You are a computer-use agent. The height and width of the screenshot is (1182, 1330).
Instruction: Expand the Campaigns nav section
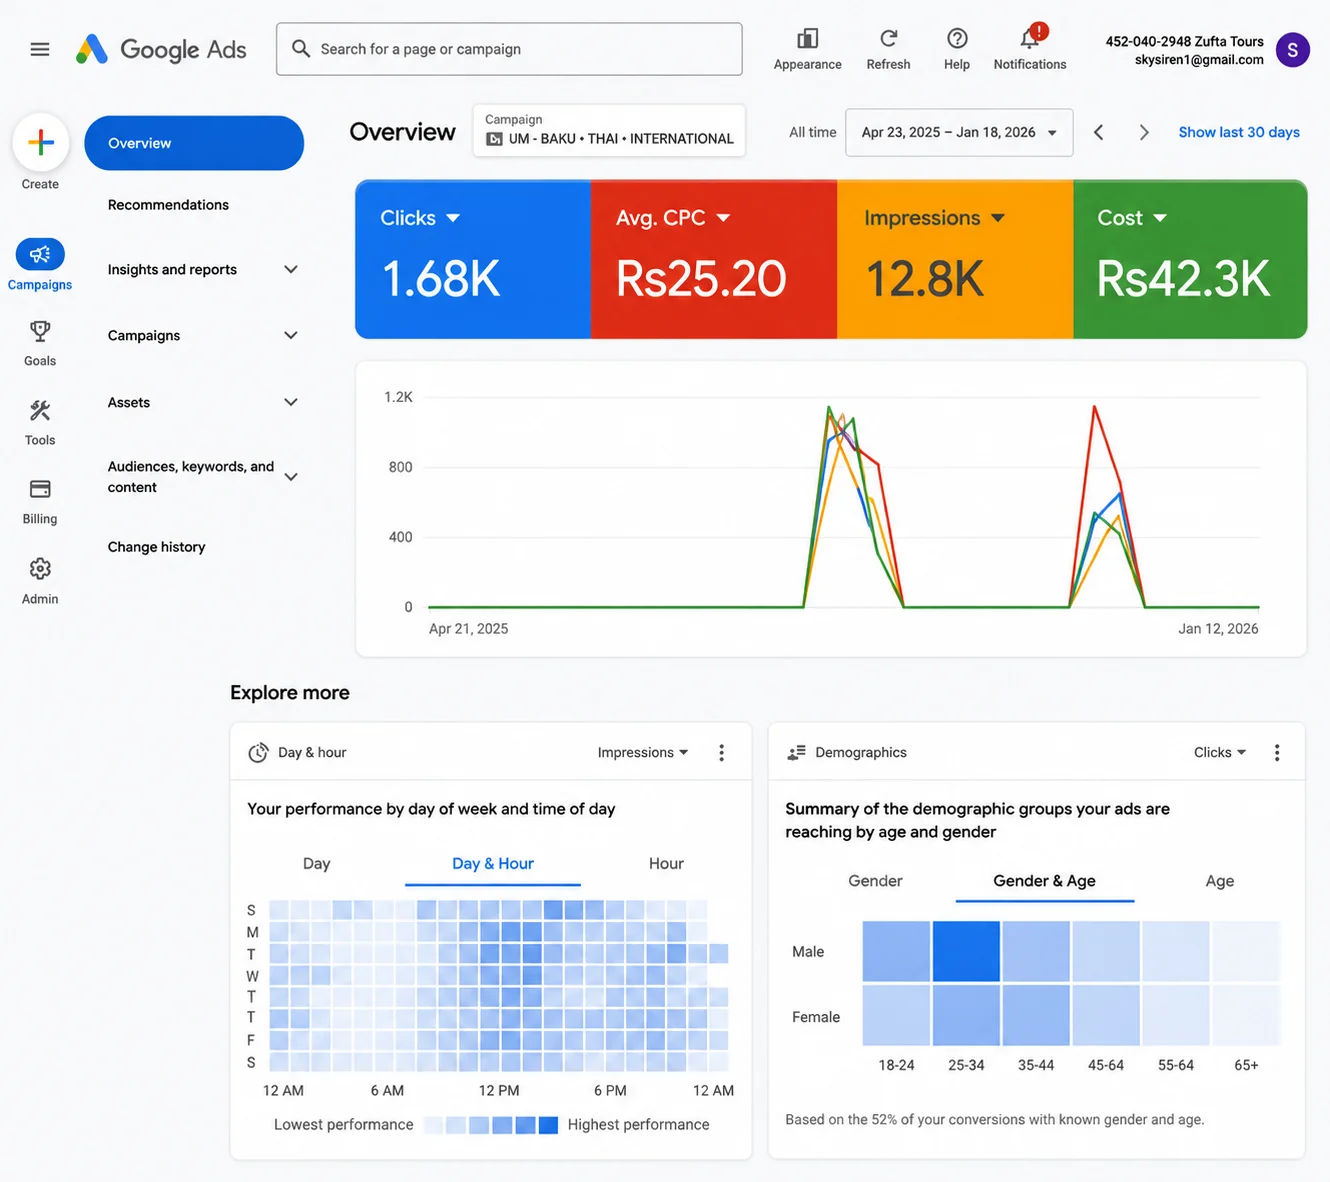point(291,335)
